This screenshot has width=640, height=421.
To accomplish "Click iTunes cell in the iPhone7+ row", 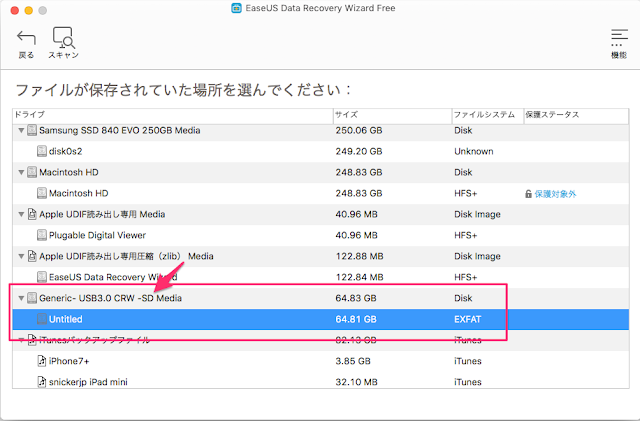I will coord(468,361).
